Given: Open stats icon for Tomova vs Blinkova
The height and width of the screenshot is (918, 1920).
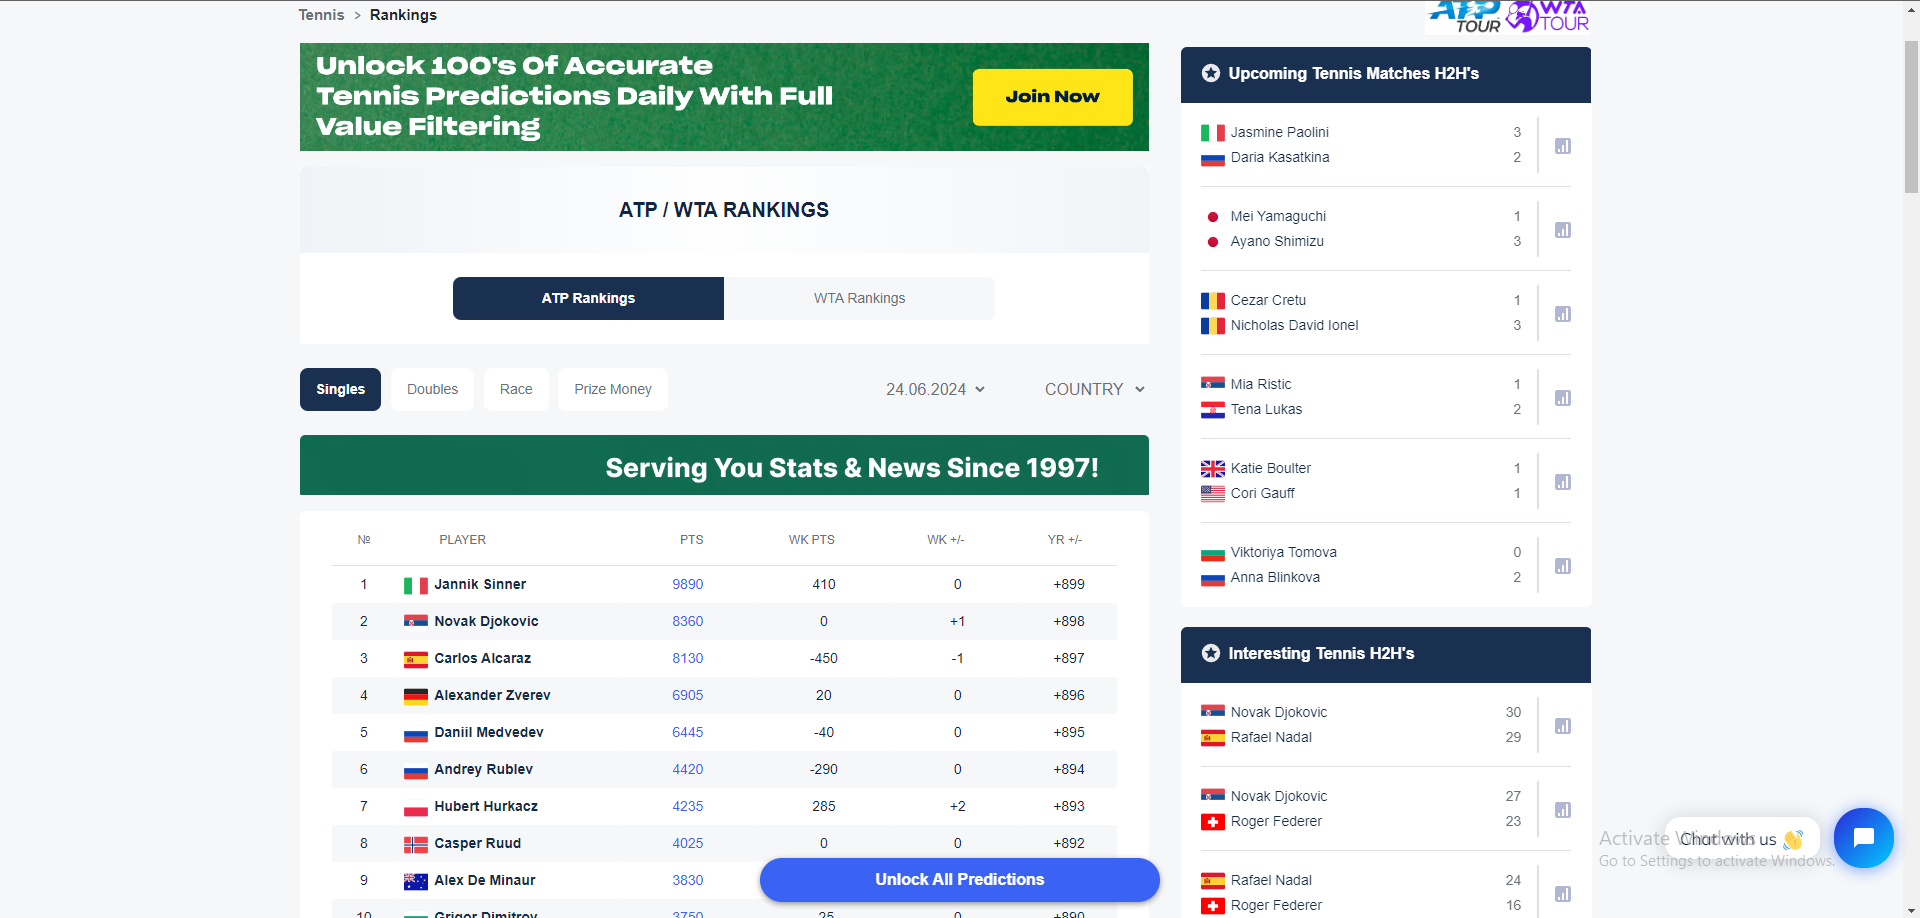Looking at the screenshot, I should pyautogui.click(x=1563, y=566).
